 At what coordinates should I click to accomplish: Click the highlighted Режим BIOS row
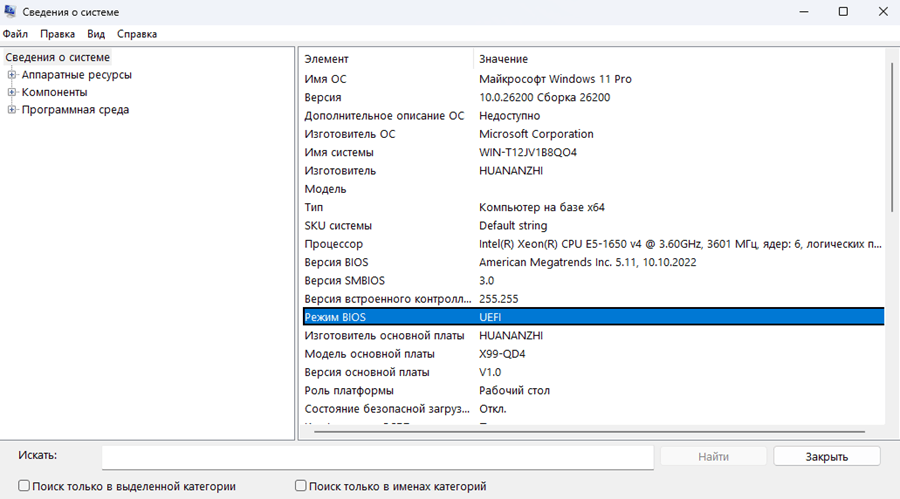(x=593, y=317)
